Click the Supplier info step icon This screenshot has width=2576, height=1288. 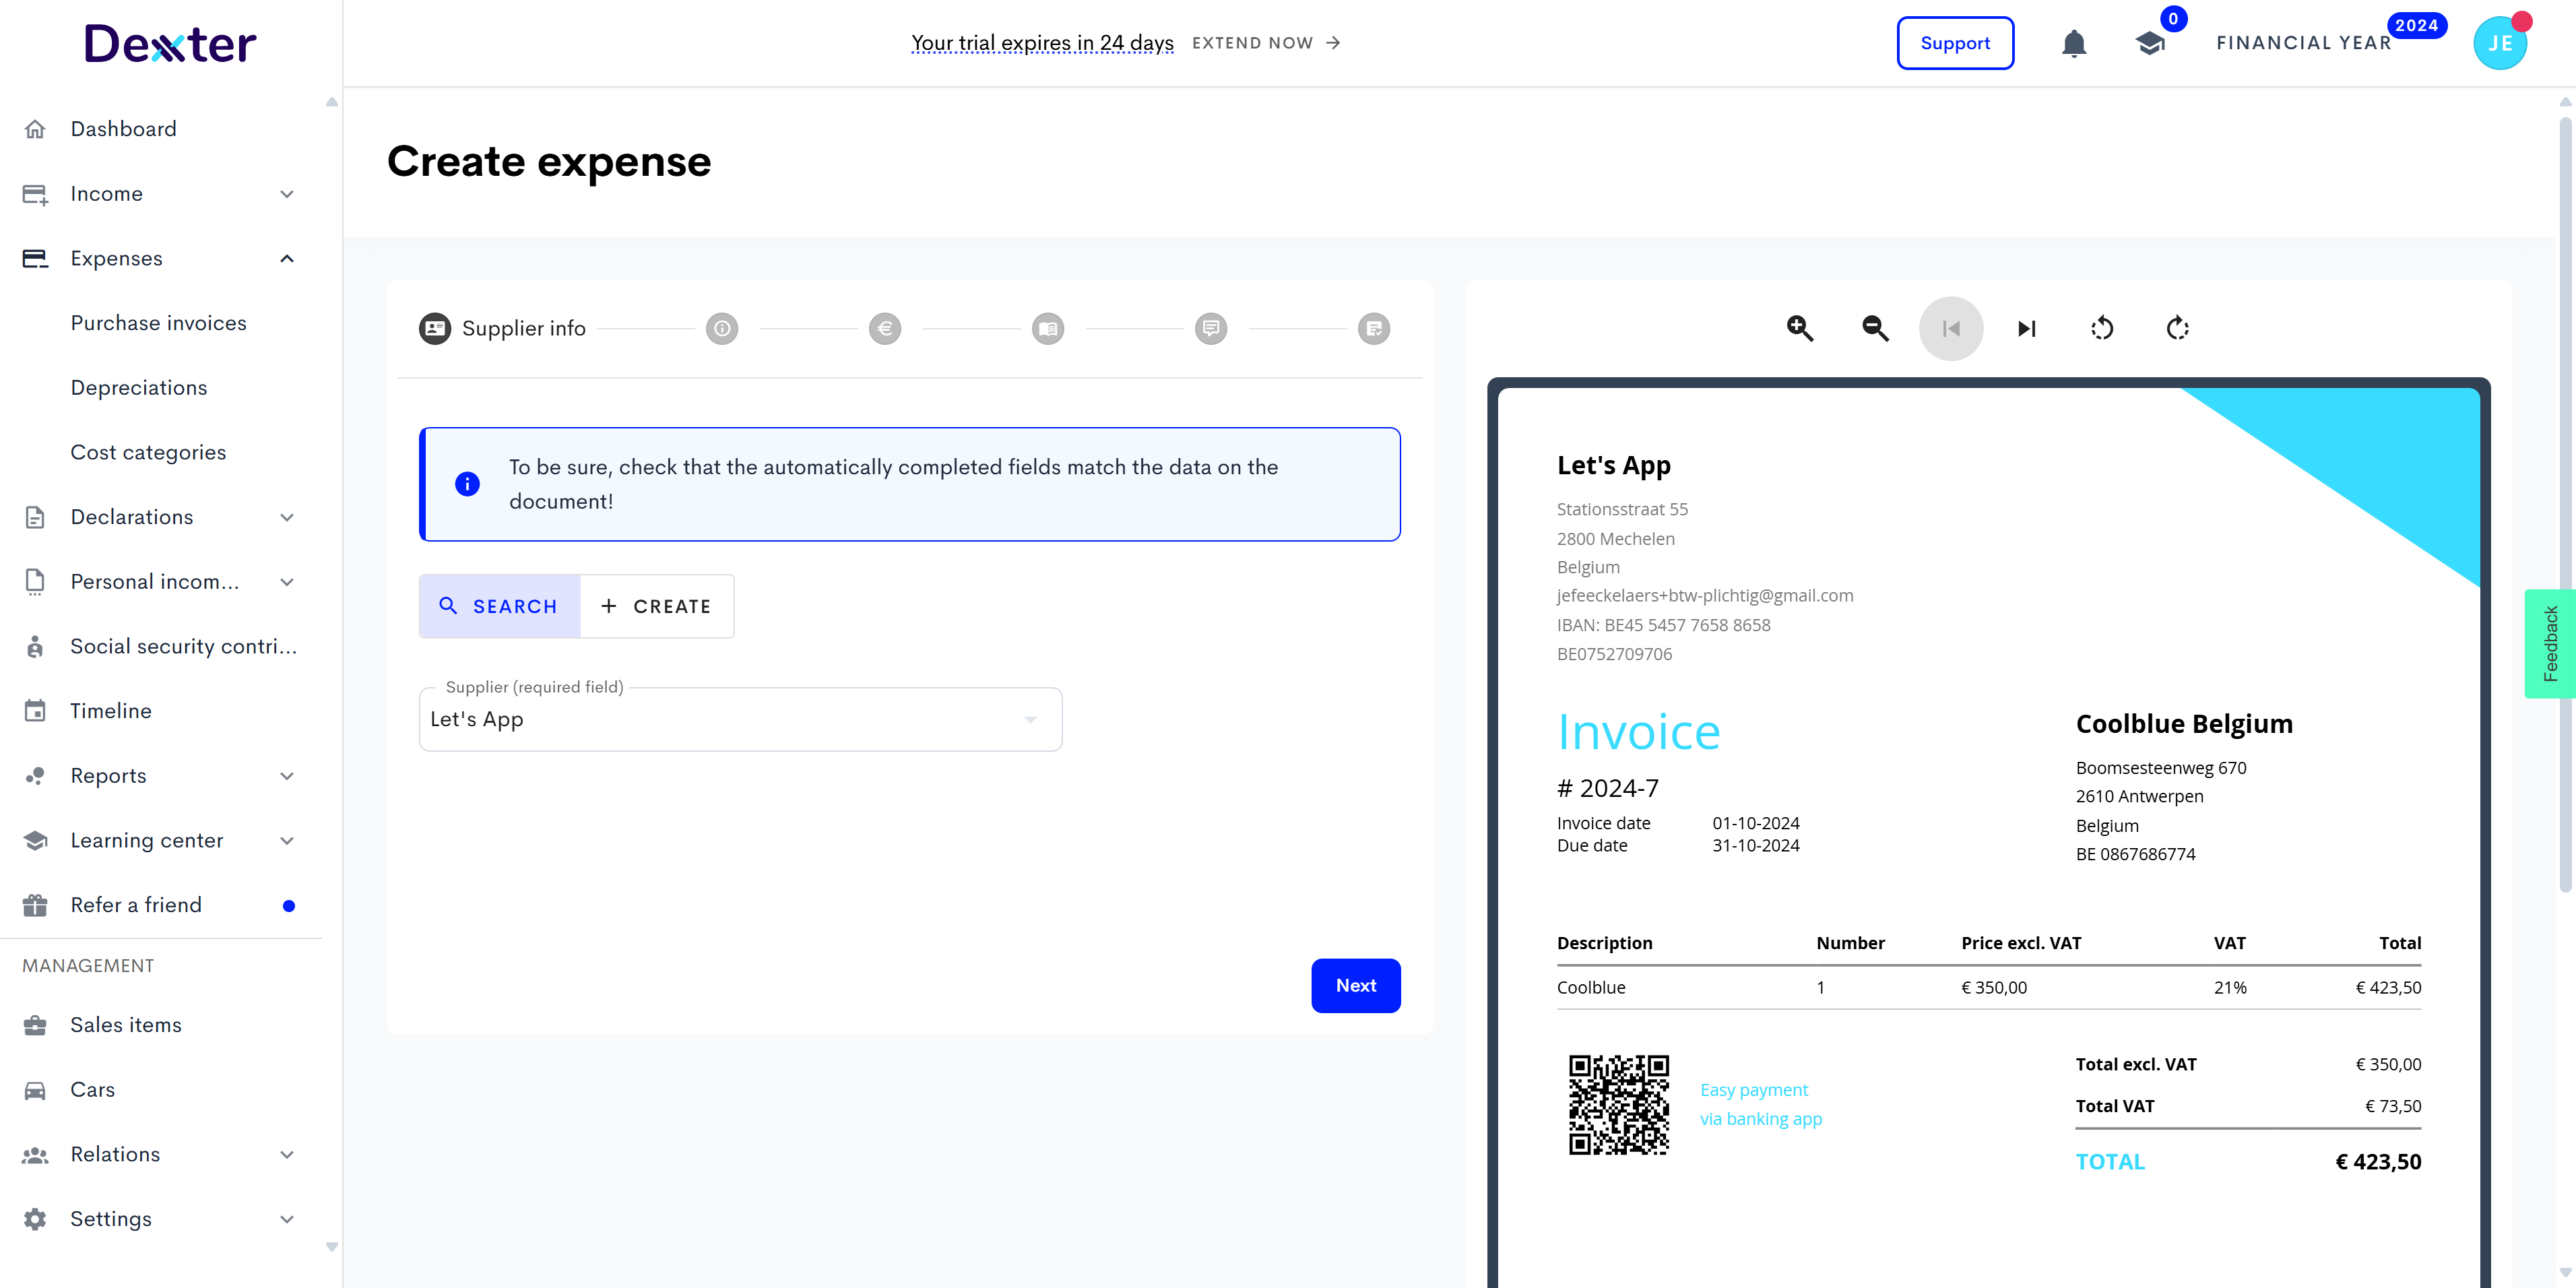point(435,328)
